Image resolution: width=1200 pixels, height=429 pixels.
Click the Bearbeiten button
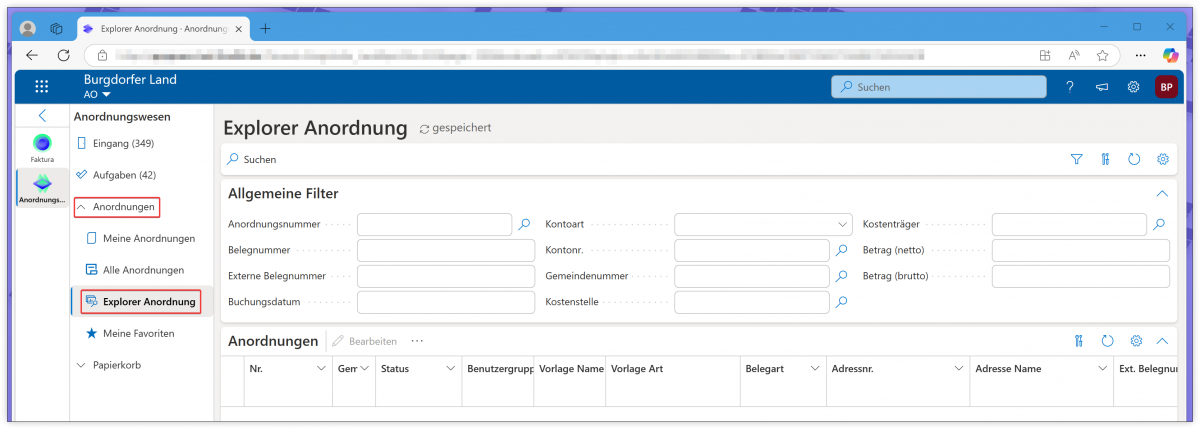pyautogui.click(x=366, y=341)
